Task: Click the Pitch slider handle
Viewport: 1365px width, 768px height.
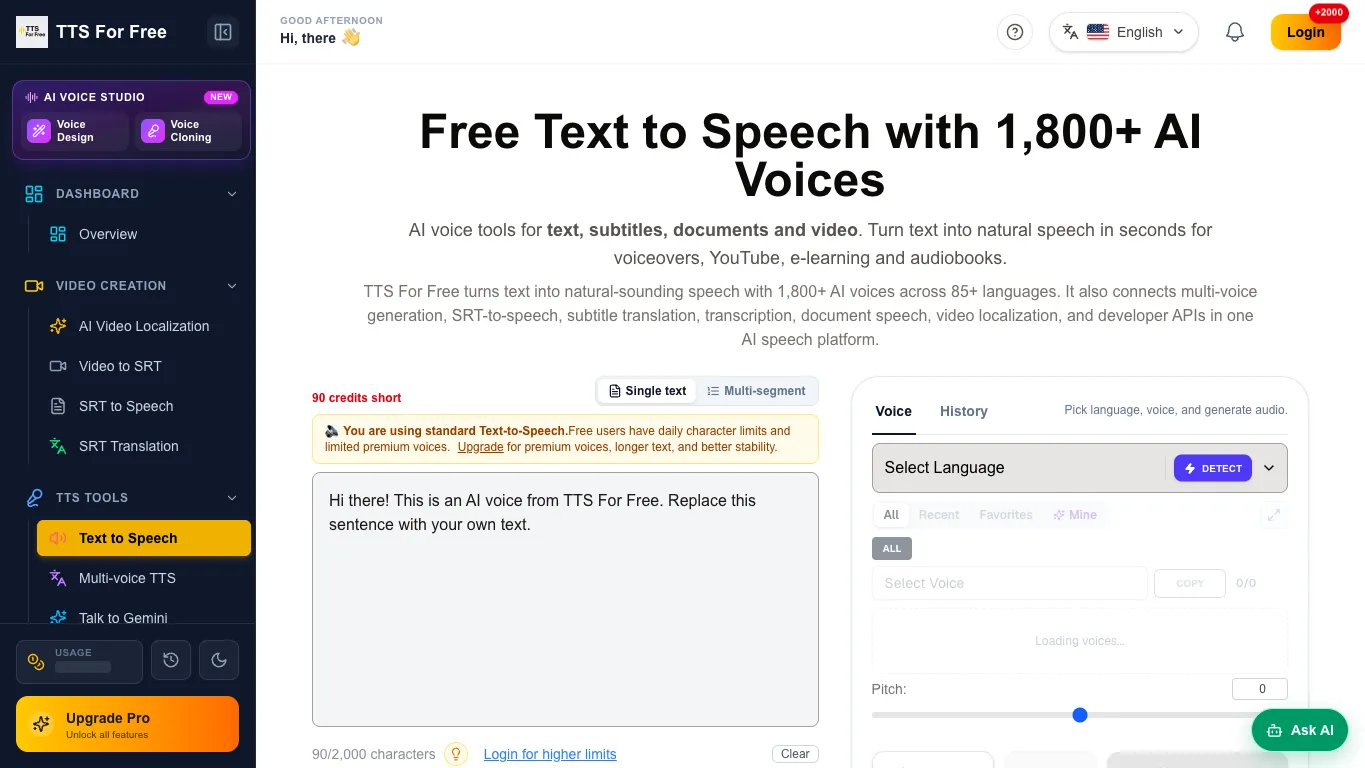Action: pyautogui.click(x=1080, y=715)
